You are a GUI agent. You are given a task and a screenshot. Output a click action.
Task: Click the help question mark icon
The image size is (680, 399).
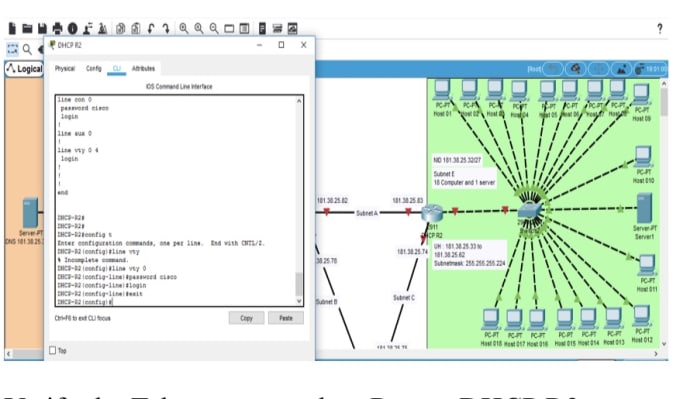pos(660,29)
